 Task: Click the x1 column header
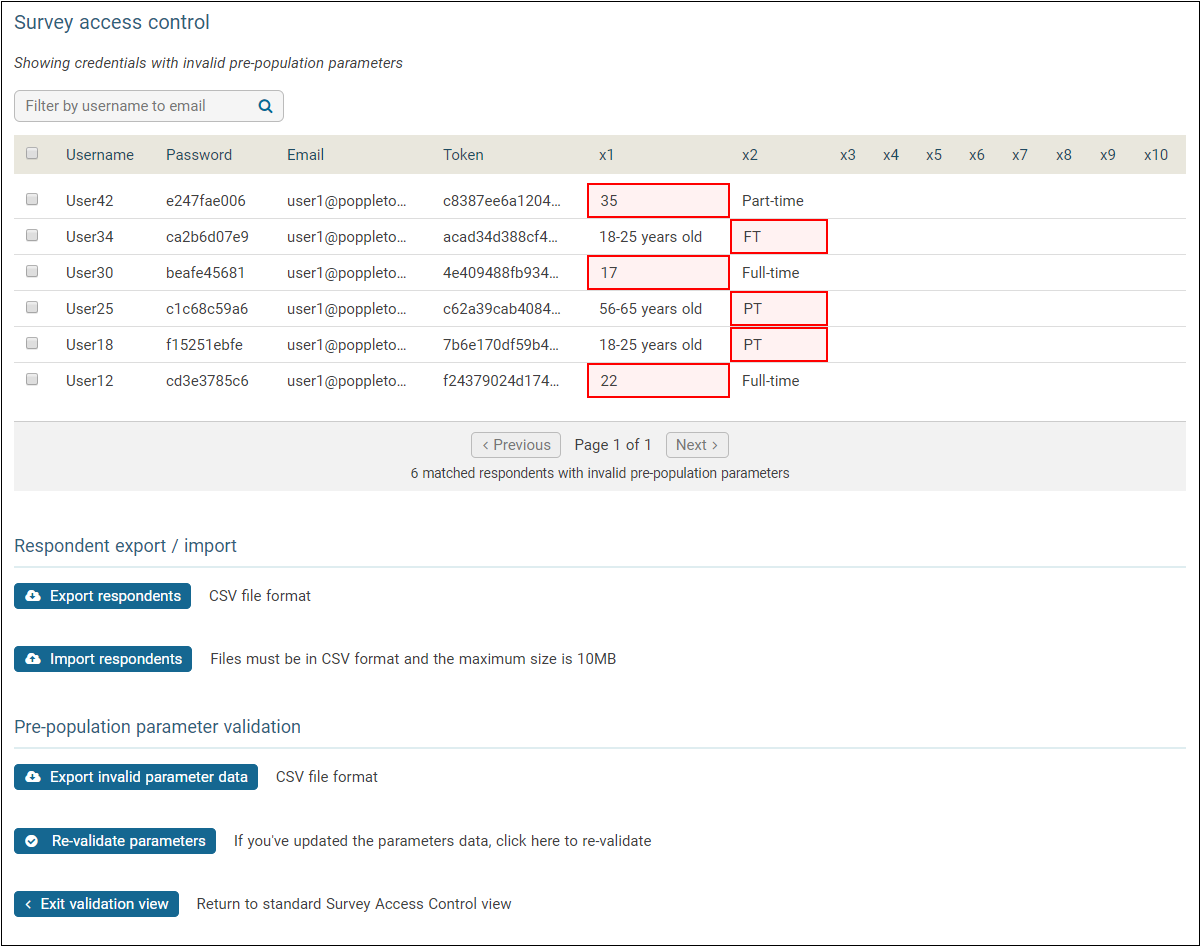(606, 155)
